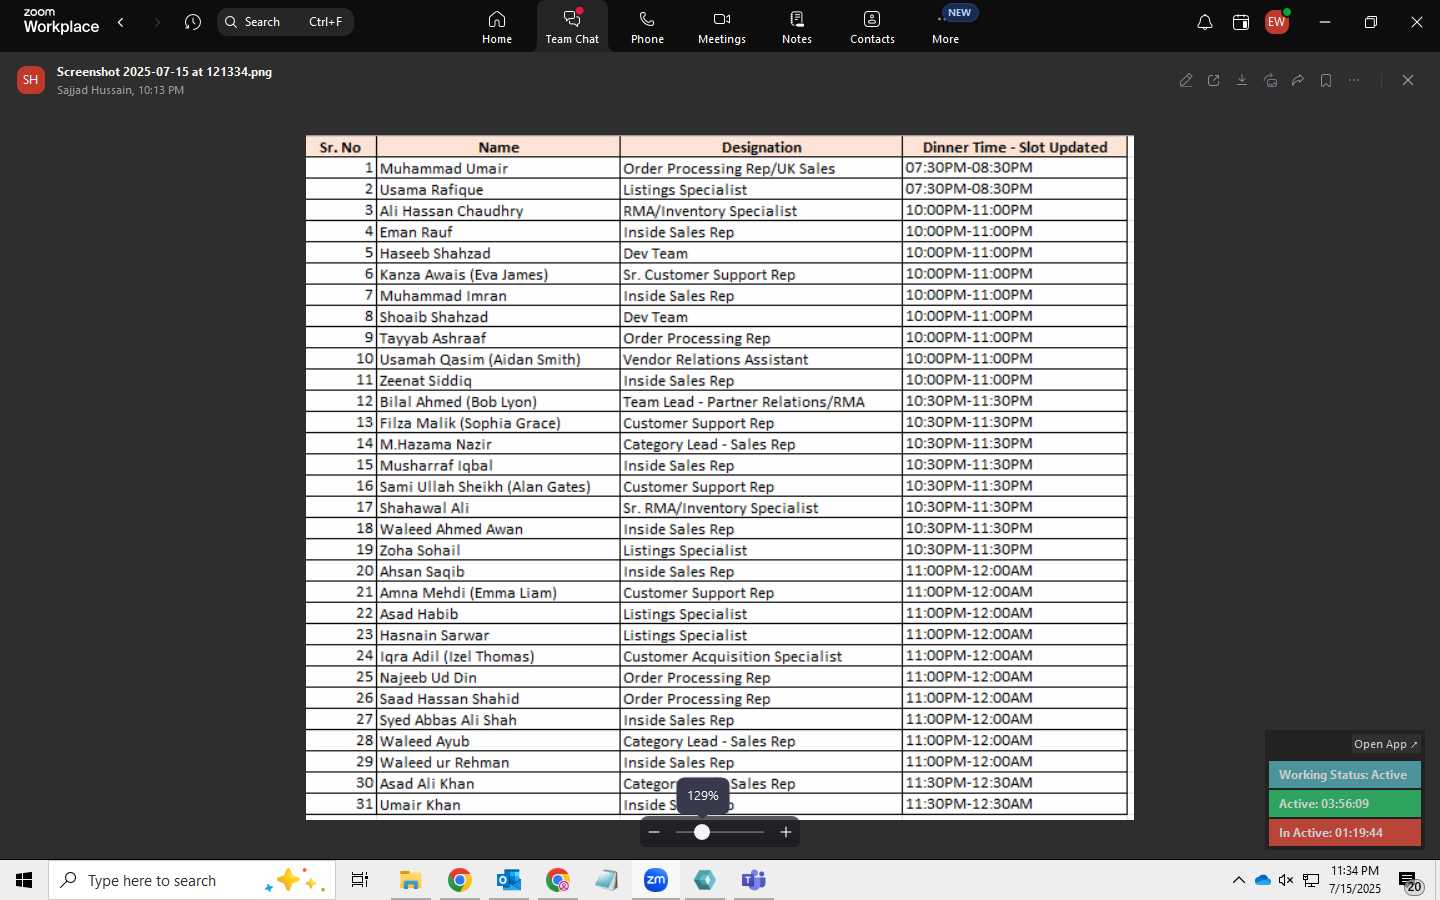Download the screenshot image
This screenshot has width=1440, height=900.
click(1242, 81)
